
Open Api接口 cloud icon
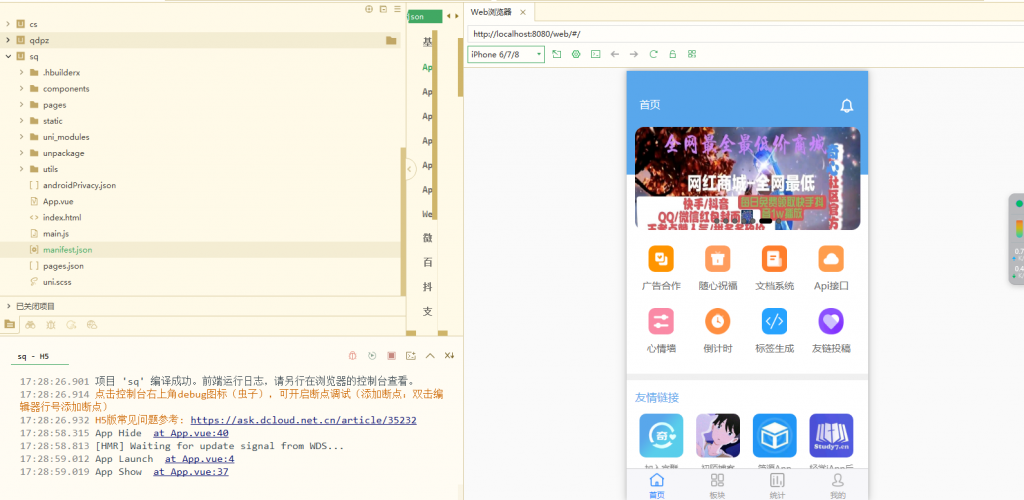click(831, 259)
